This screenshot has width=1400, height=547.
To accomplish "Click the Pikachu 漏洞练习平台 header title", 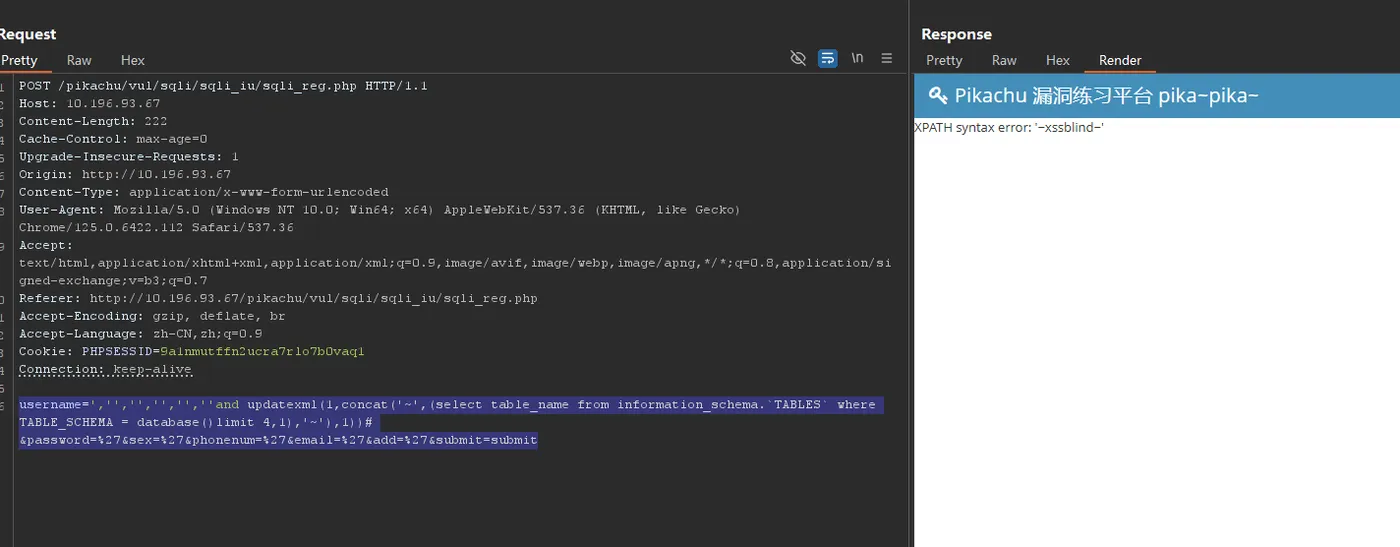I will coord(1107,96).
